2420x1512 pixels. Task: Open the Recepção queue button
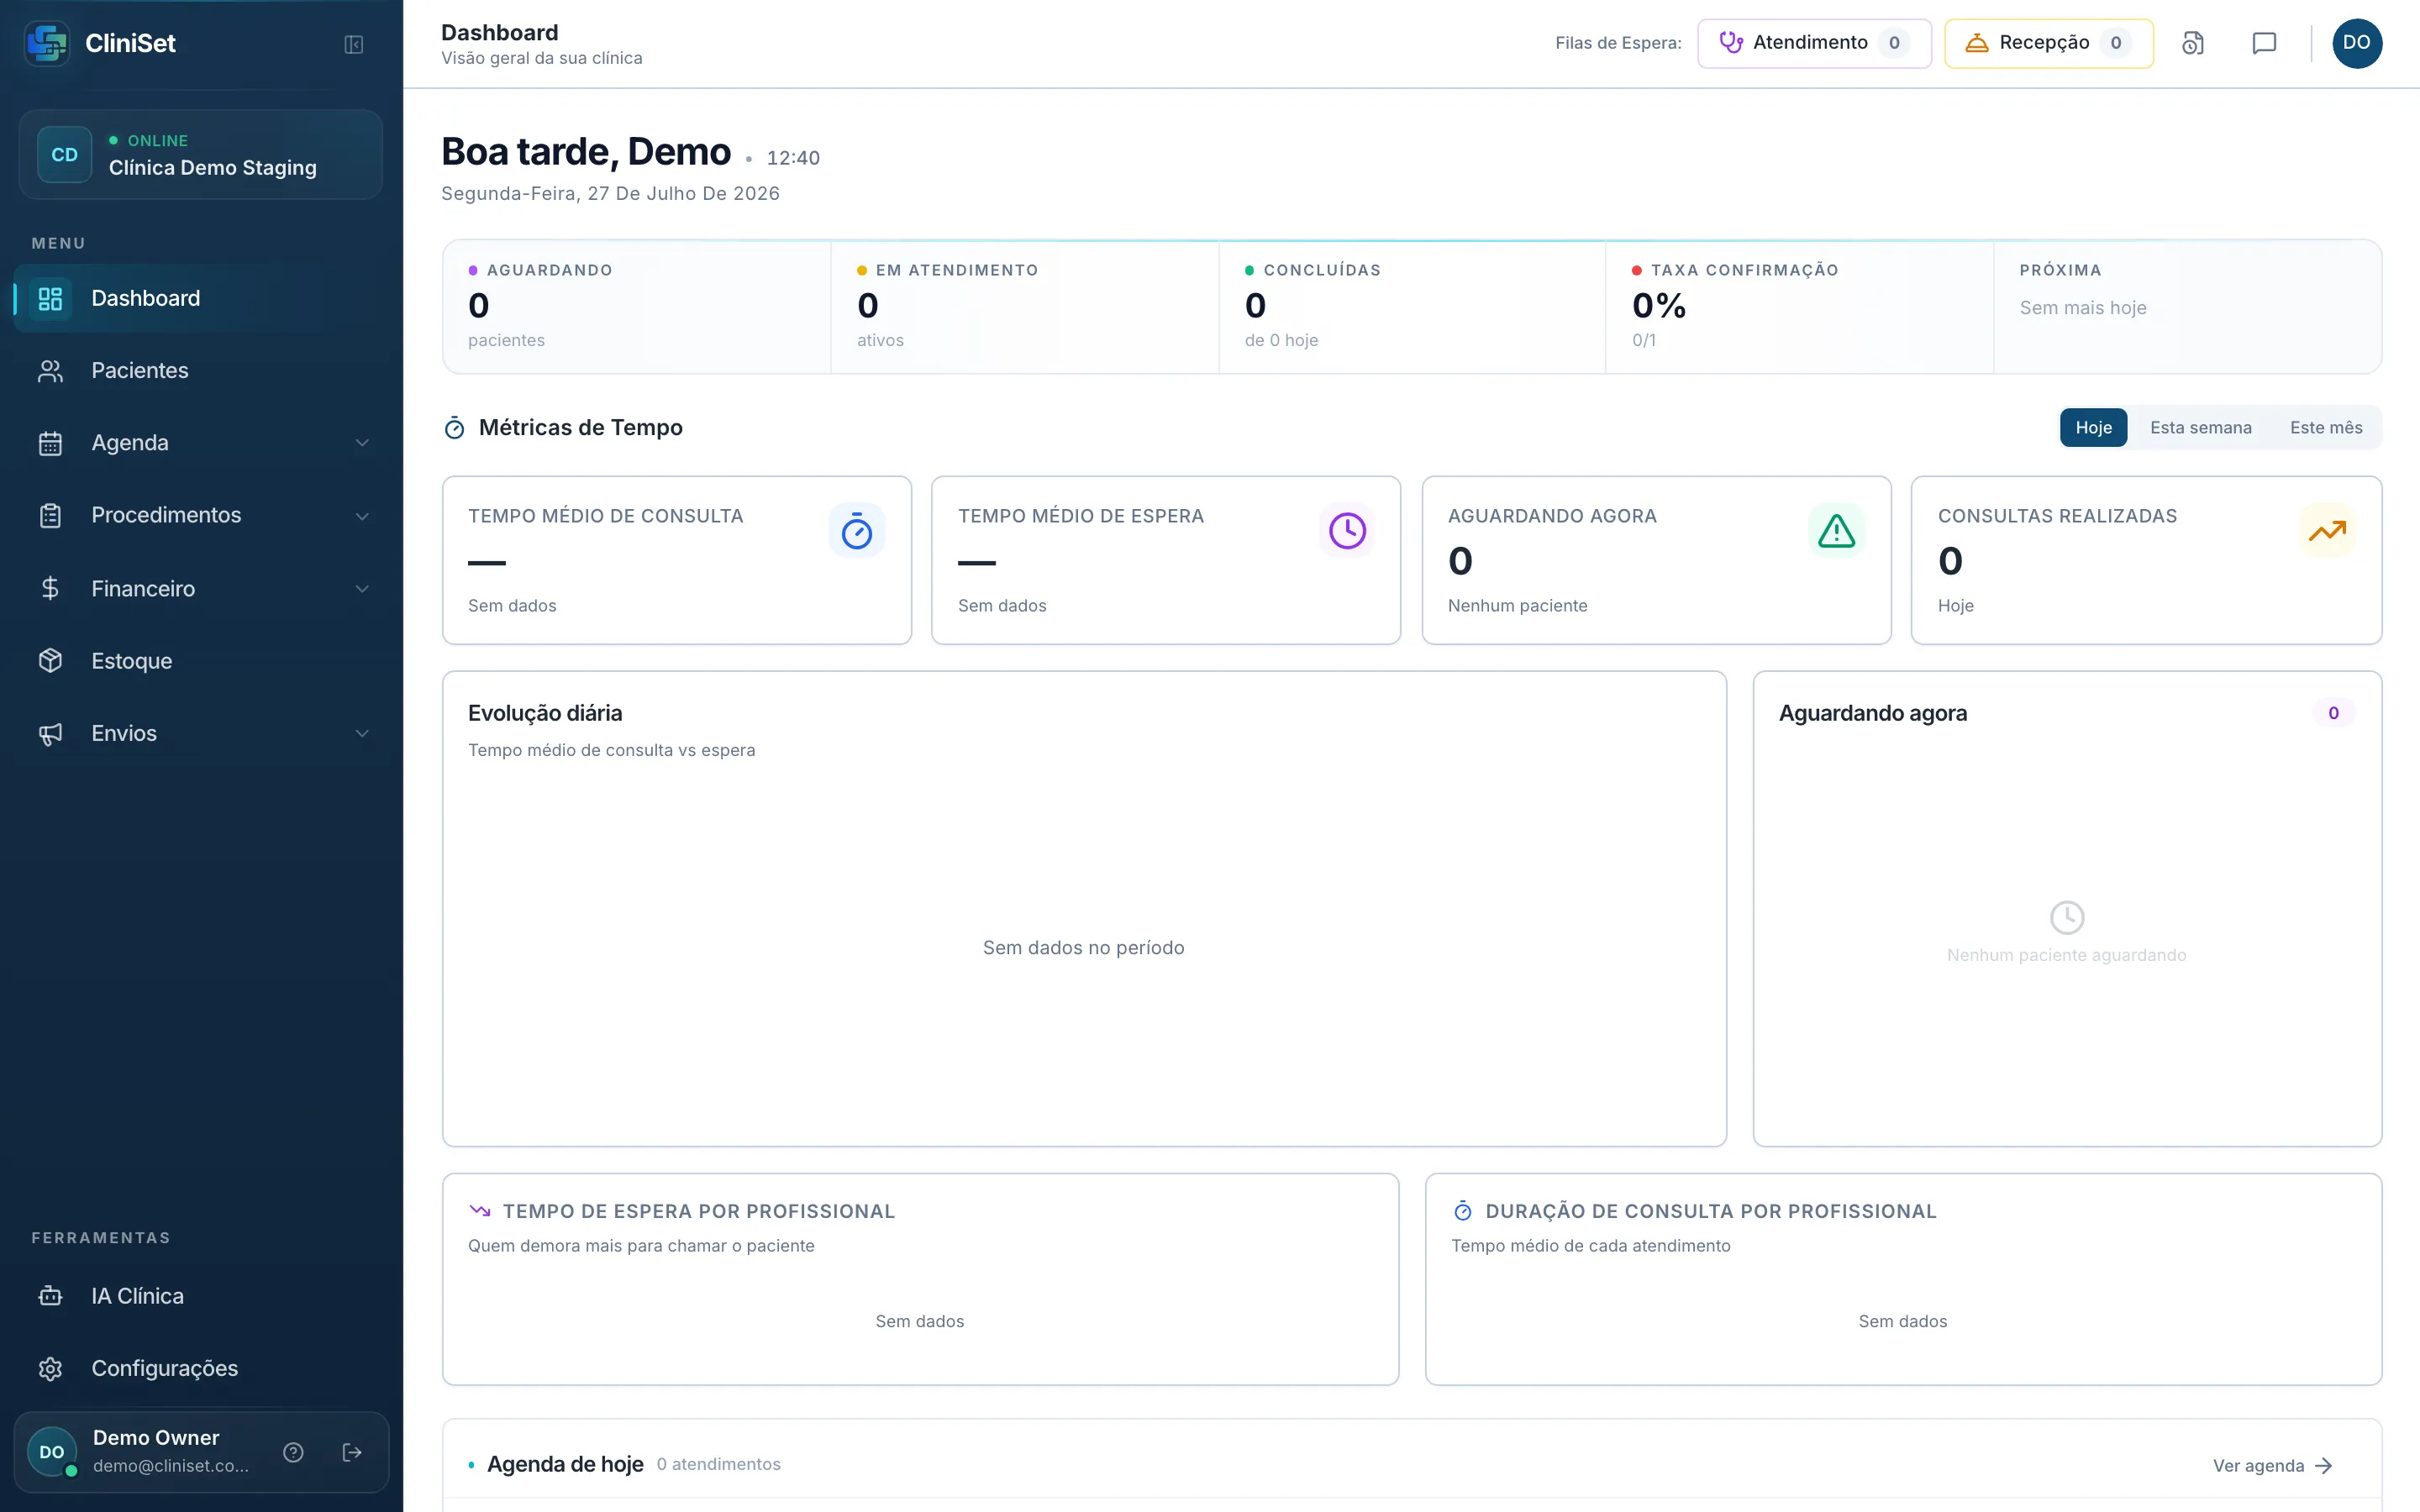[x=2048, y=43]
